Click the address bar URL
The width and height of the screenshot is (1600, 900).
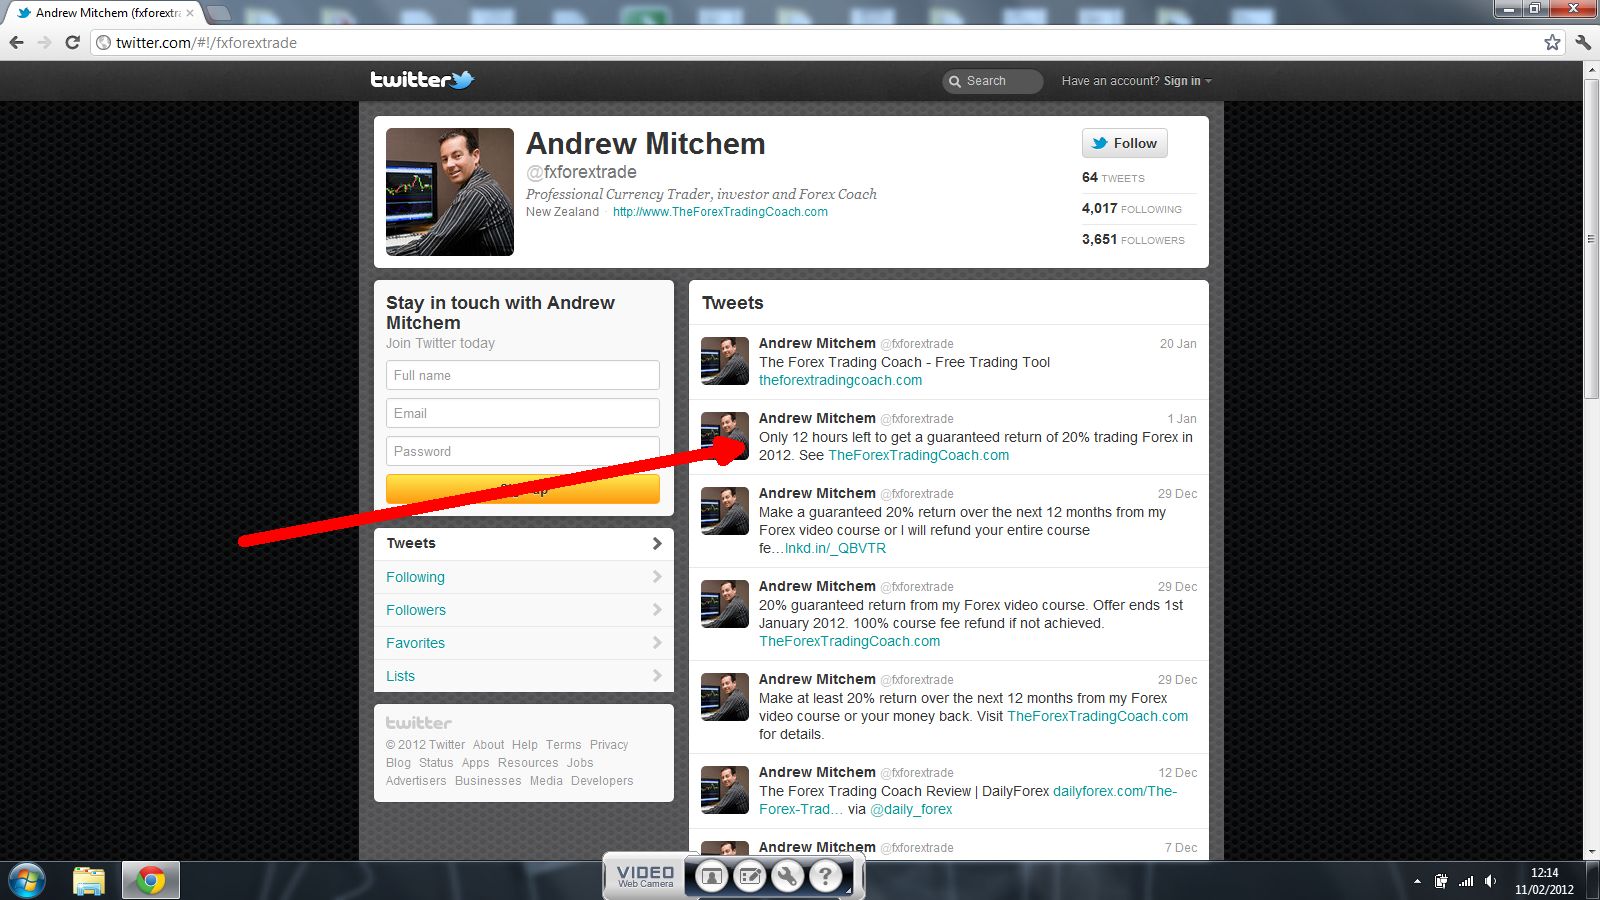click(x=206, y=42)
